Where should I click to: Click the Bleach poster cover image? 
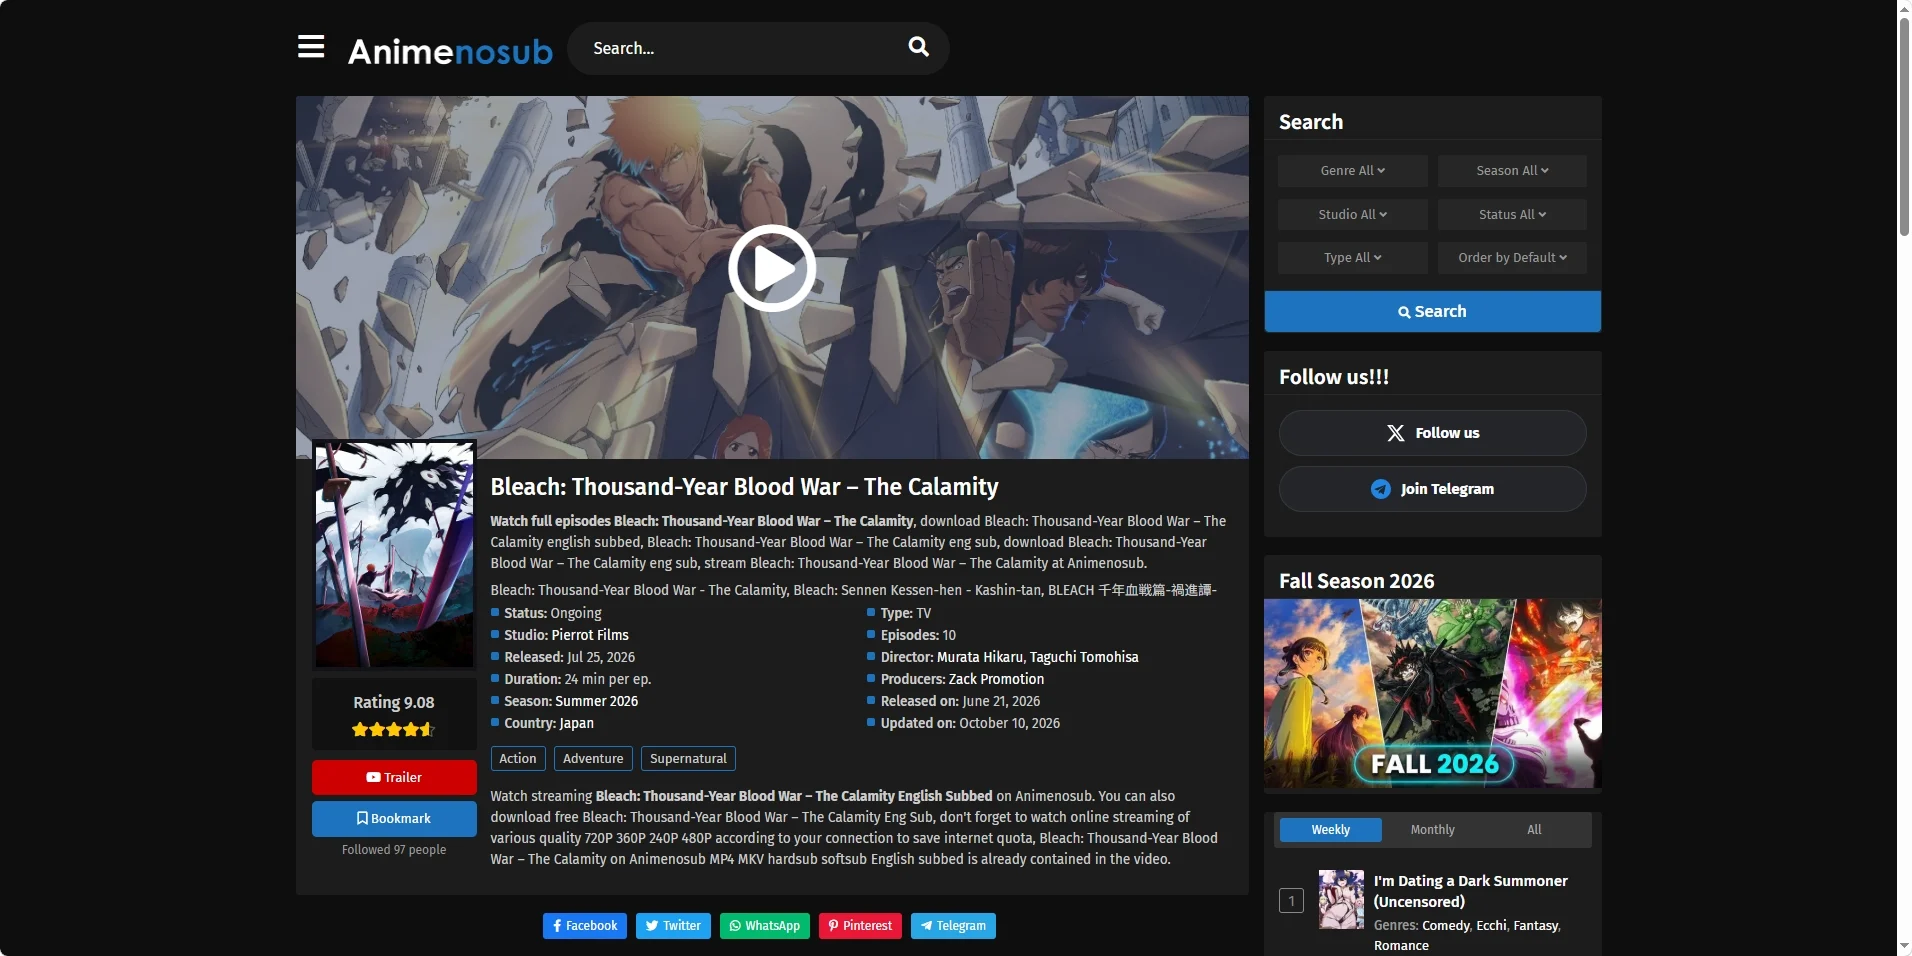[x=394, y=555]
